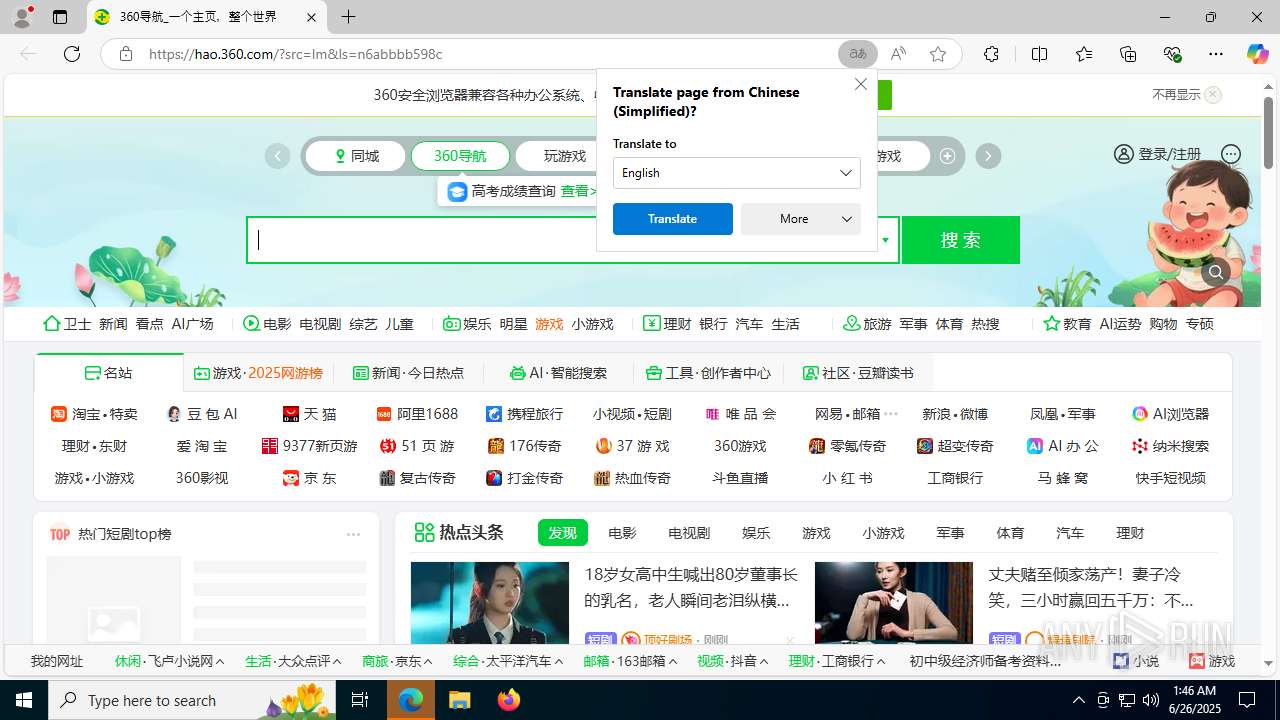Click 登录/注册 login link
1280x720 pixels.
click(x=1157, y=154)
